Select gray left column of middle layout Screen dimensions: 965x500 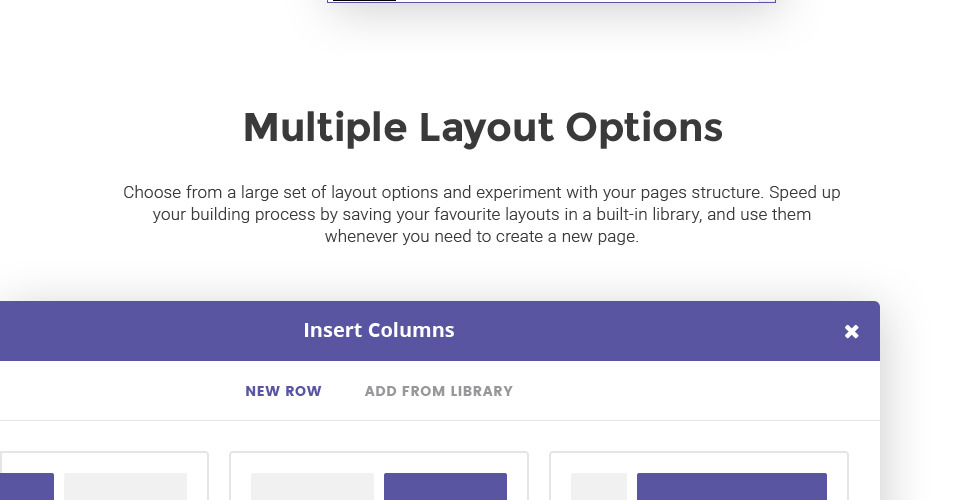pos(312,487)
